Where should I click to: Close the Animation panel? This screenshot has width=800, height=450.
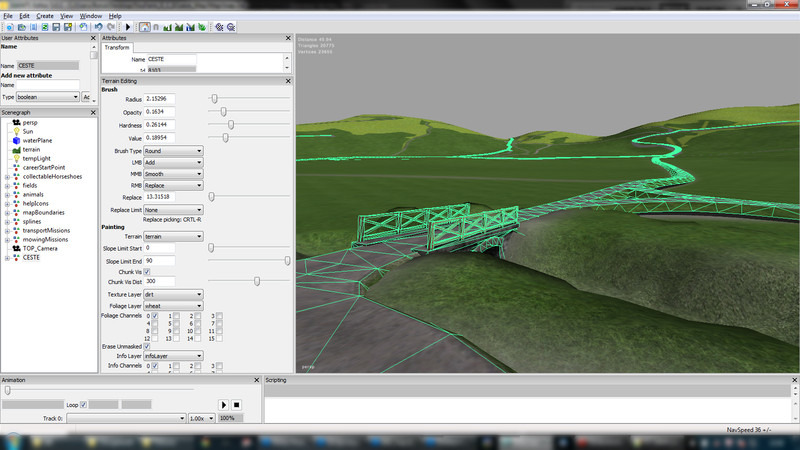[257, 380]
